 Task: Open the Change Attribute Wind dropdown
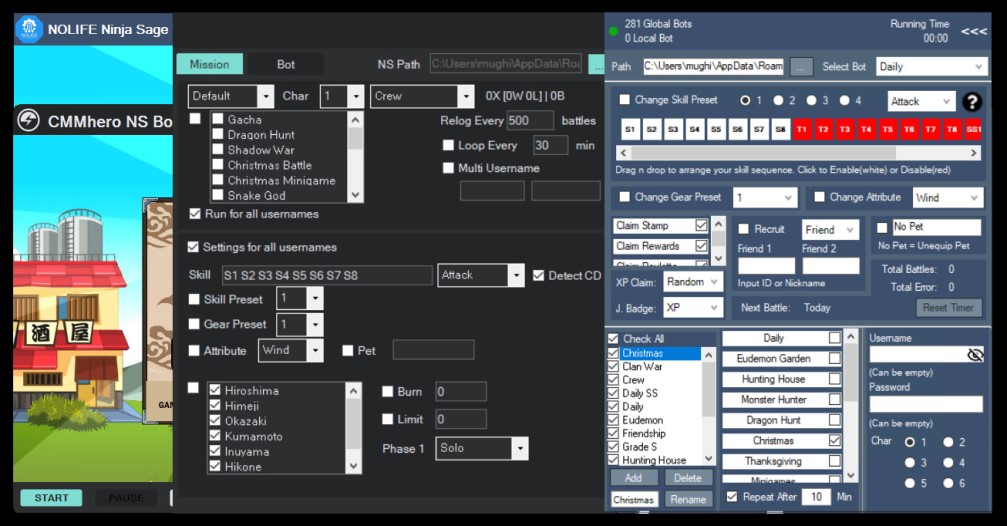tap(948, 198)
